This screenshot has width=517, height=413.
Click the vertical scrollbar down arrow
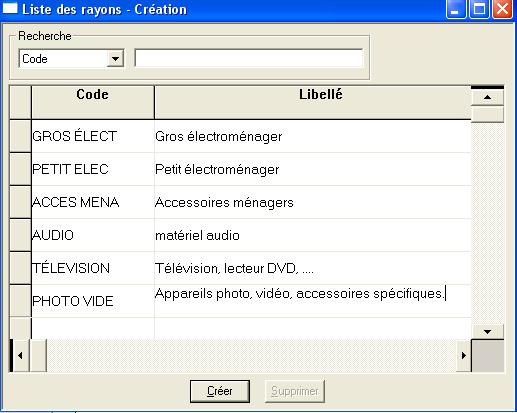[x=487, y=332]
